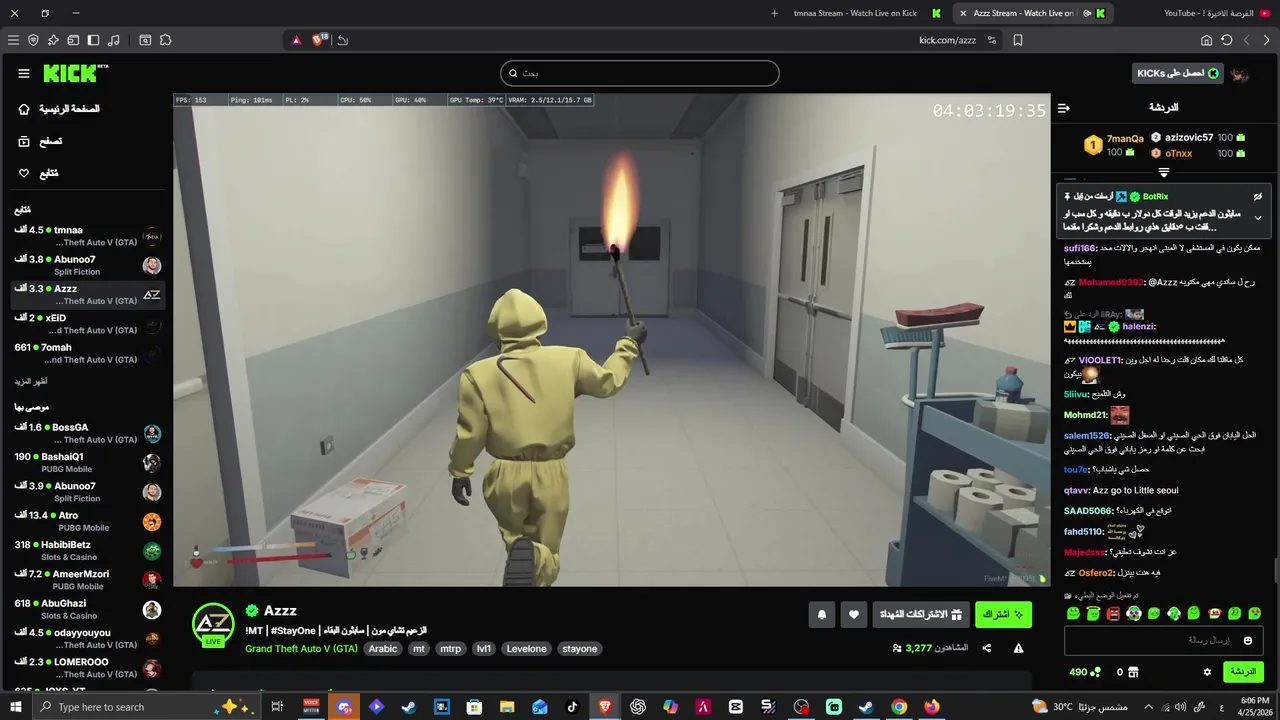This screenshot has width=1280, height=720.
Task: Toggle the bell notifications button
Action: [x=822, y=615]
